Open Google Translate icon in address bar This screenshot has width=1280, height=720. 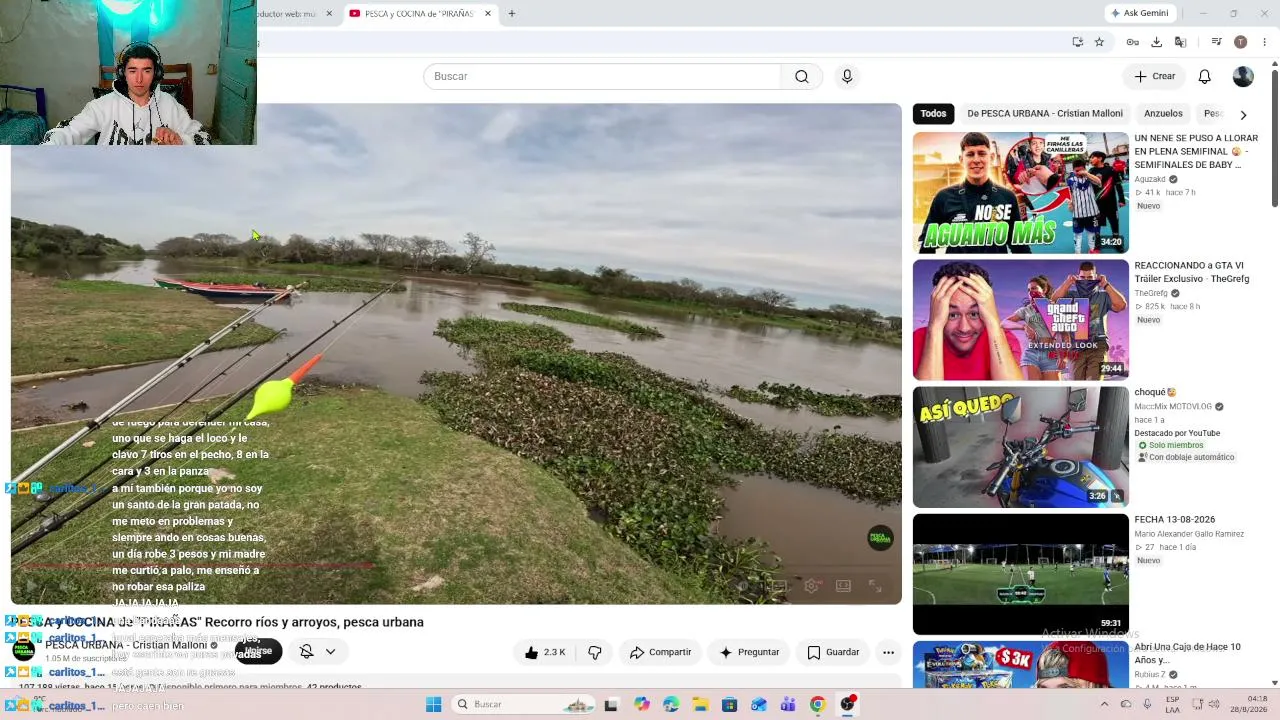tap(1181, 42)
